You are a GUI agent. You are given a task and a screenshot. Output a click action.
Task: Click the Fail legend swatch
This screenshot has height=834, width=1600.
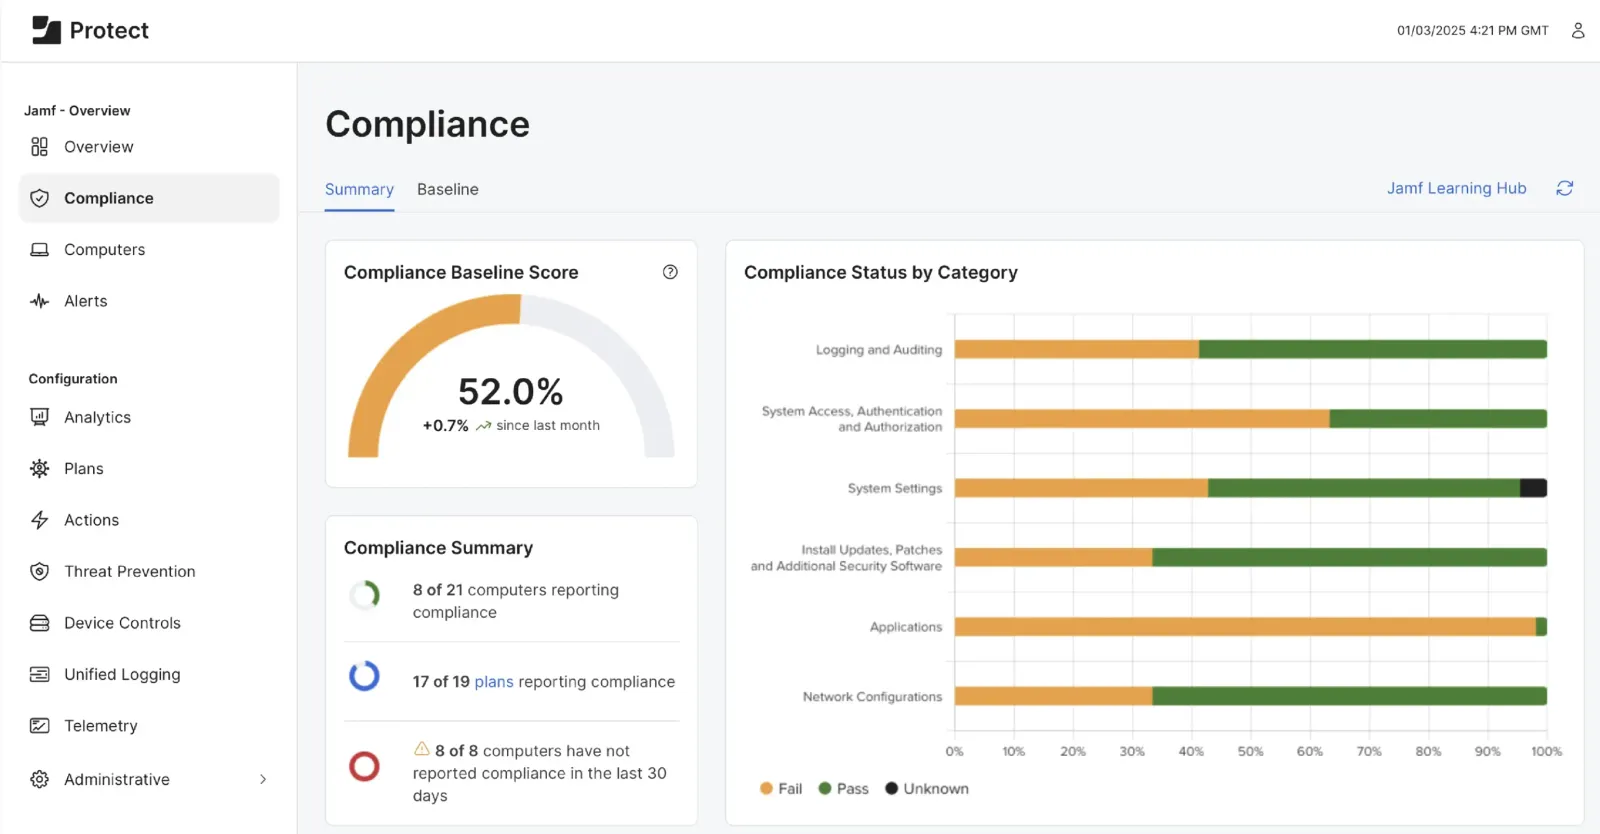(766, 789)
